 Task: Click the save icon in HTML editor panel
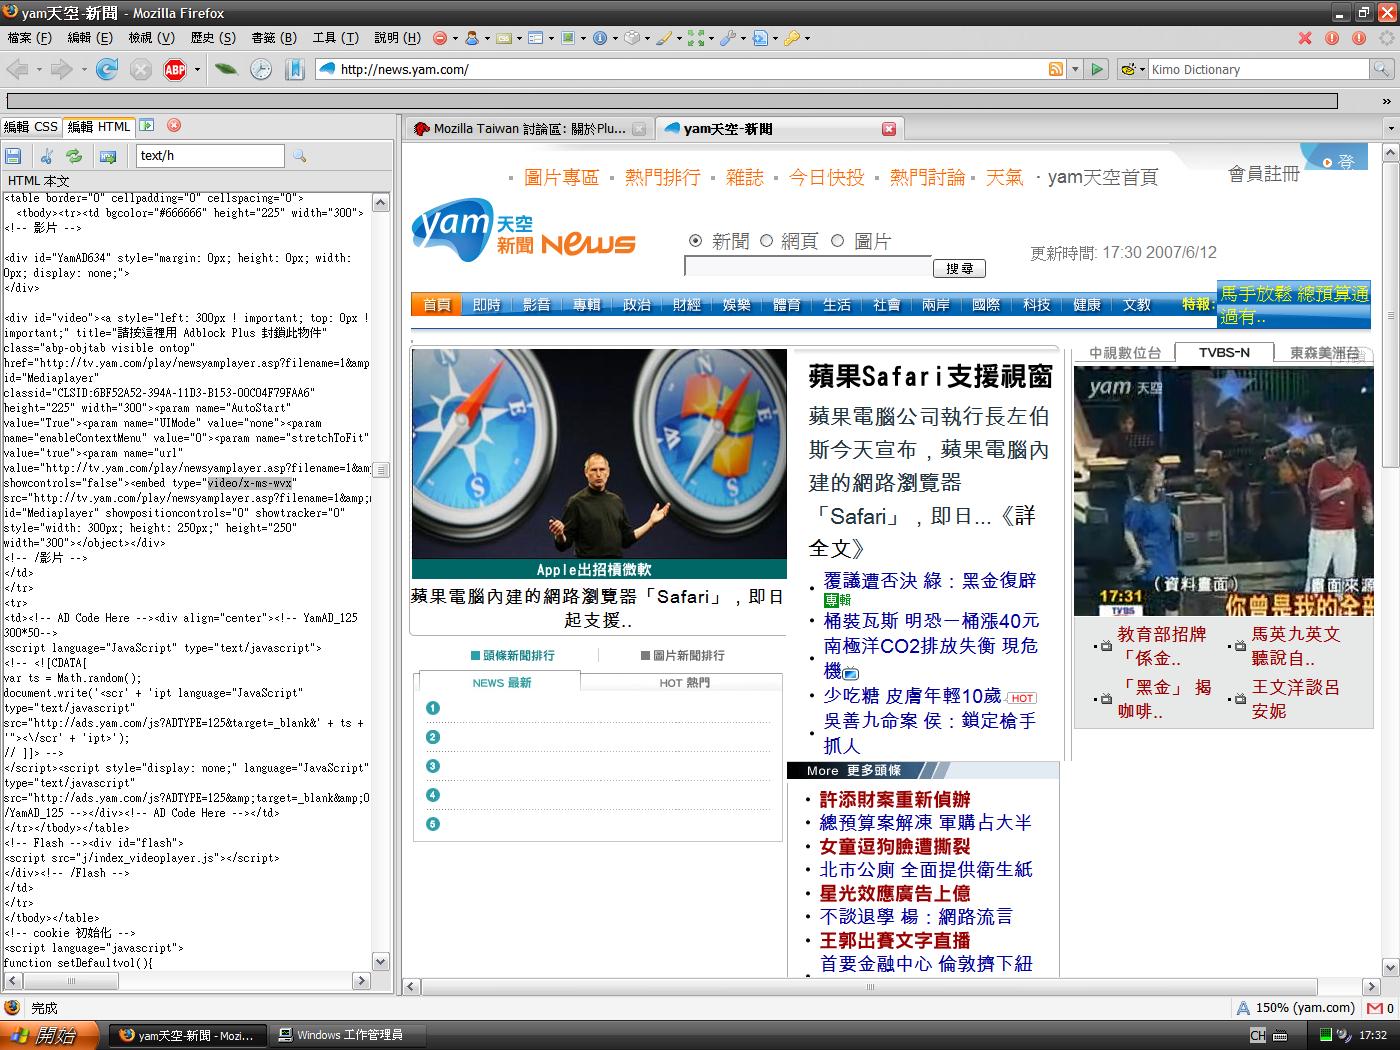(x=13, y=156)
